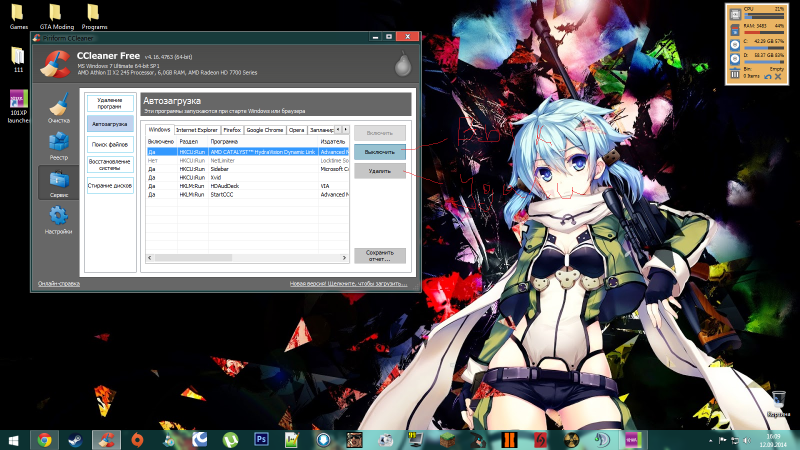Open the Автозагрузка startup page
800x450 pixels.
(110, 124)
